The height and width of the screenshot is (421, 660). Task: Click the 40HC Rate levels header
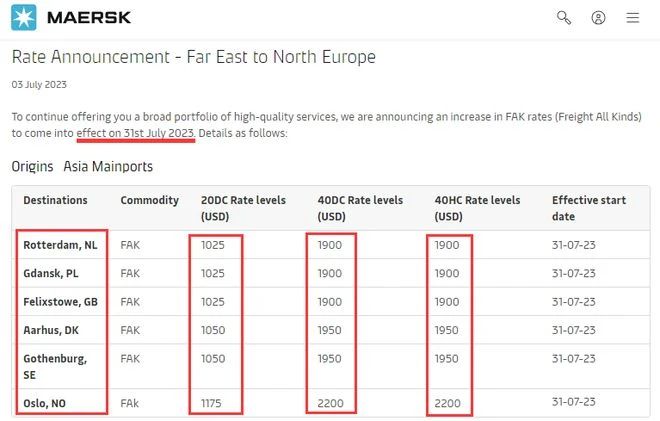[477, 208]
